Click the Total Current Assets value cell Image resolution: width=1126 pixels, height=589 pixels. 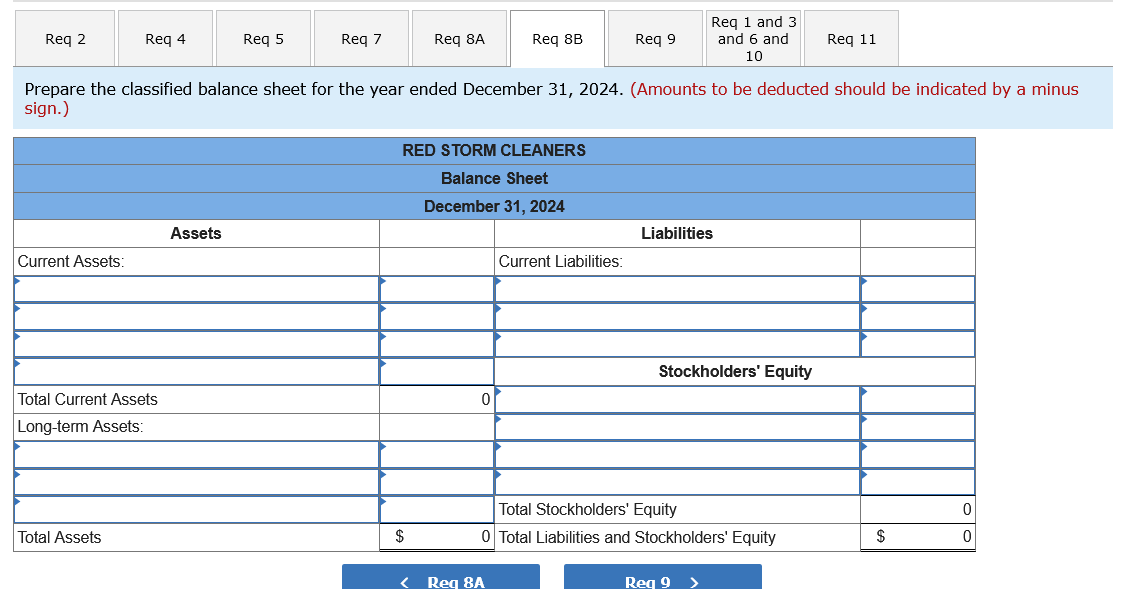click(436, 399)
